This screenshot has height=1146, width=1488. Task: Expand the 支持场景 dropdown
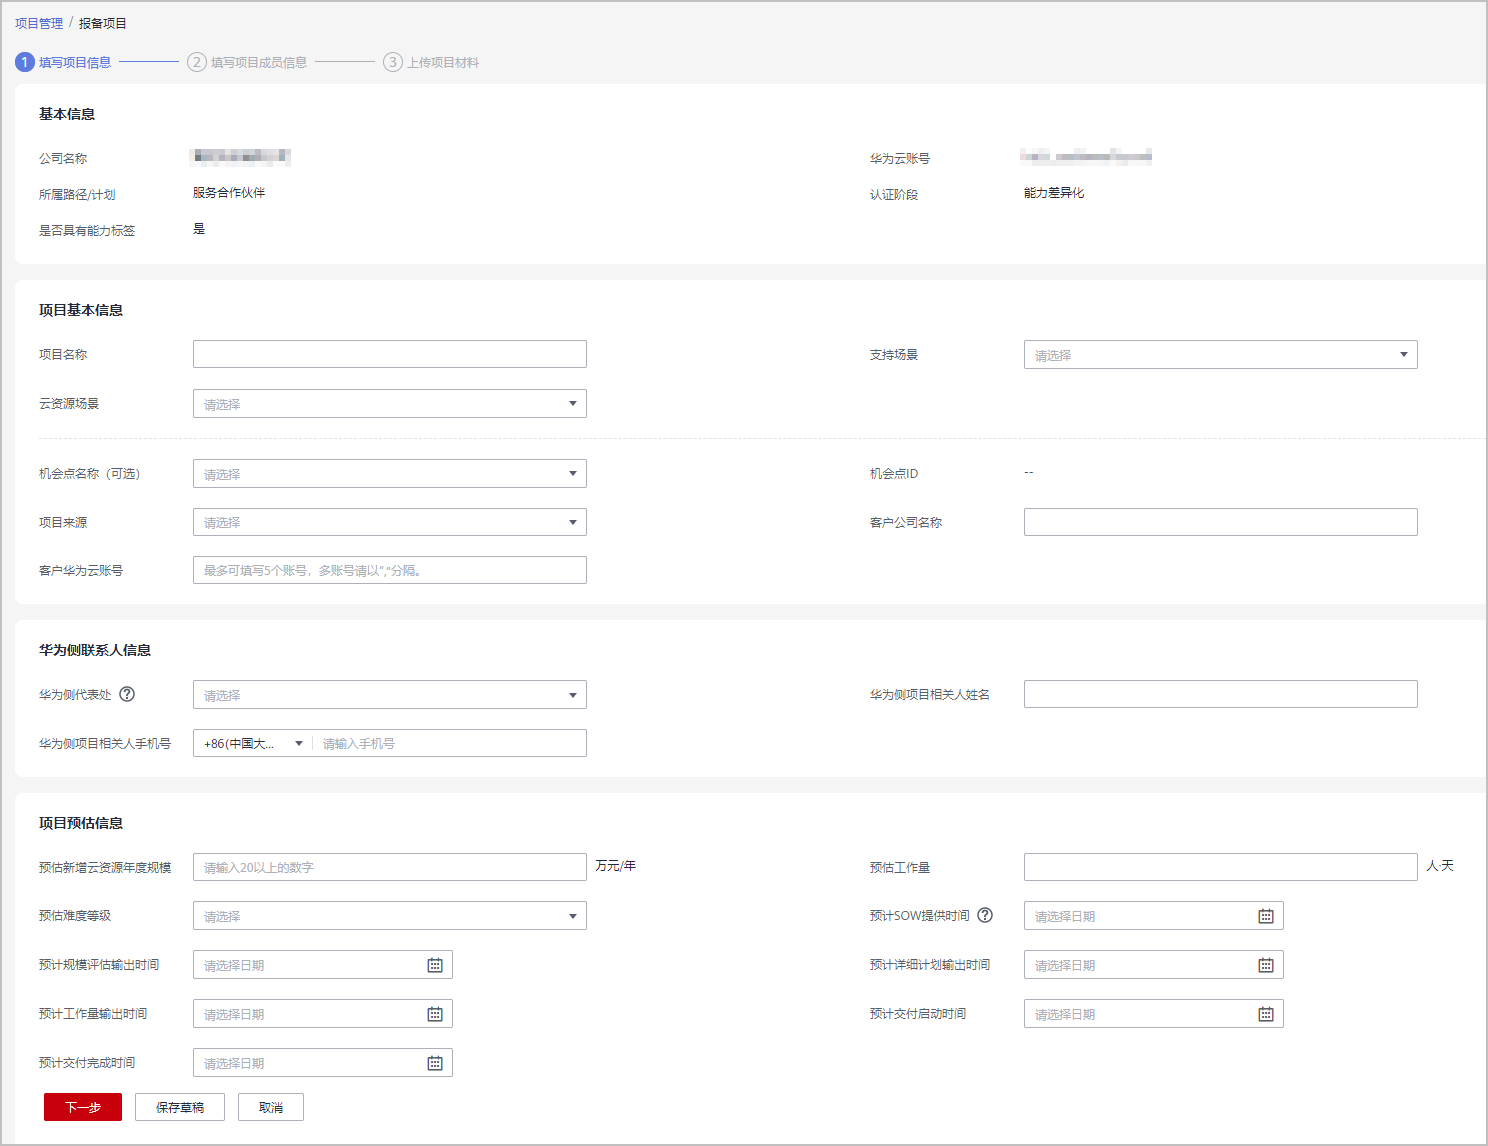(x=1220, y=355)
